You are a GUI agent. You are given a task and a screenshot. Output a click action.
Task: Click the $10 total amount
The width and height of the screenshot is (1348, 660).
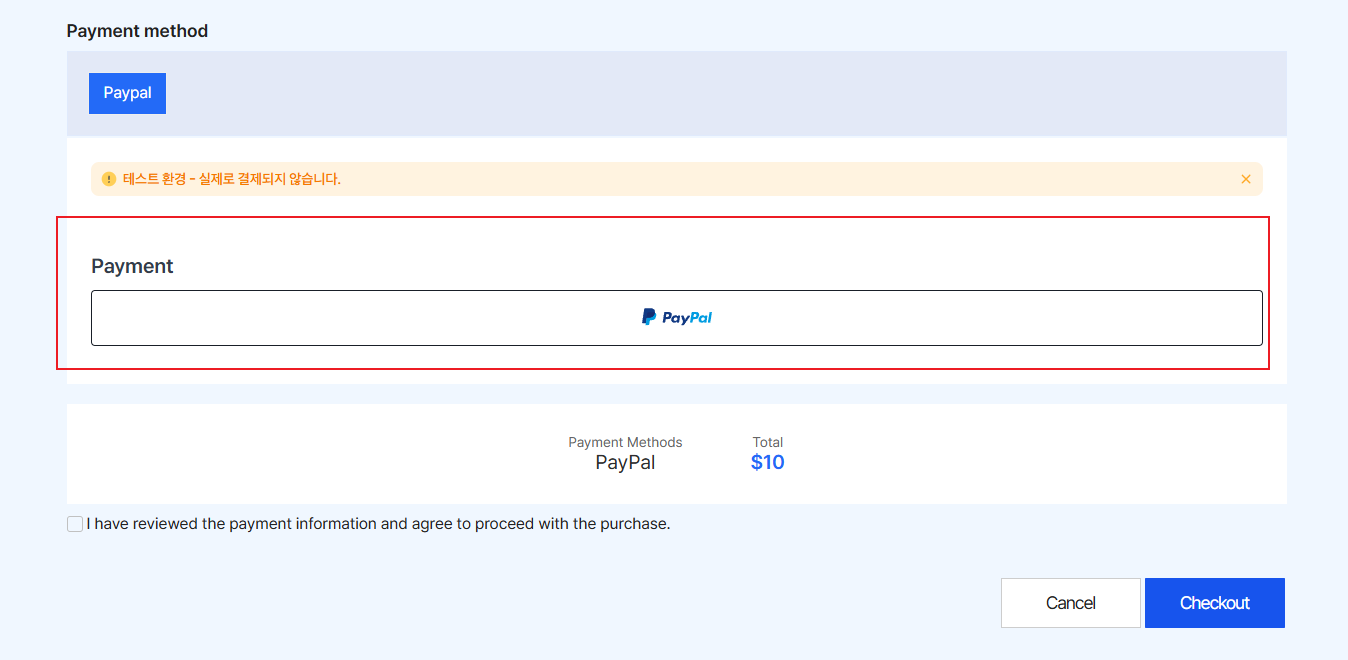768,462
